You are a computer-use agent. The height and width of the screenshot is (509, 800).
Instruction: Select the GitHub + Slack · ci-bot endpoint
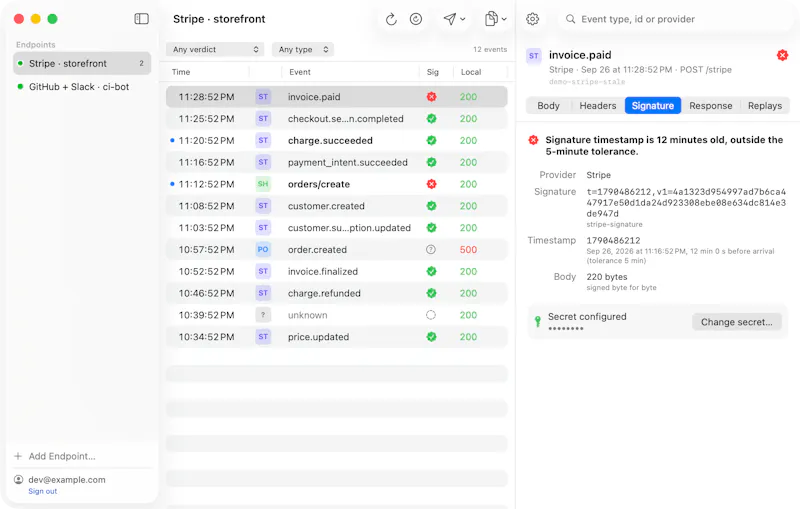tap(82, 87)
